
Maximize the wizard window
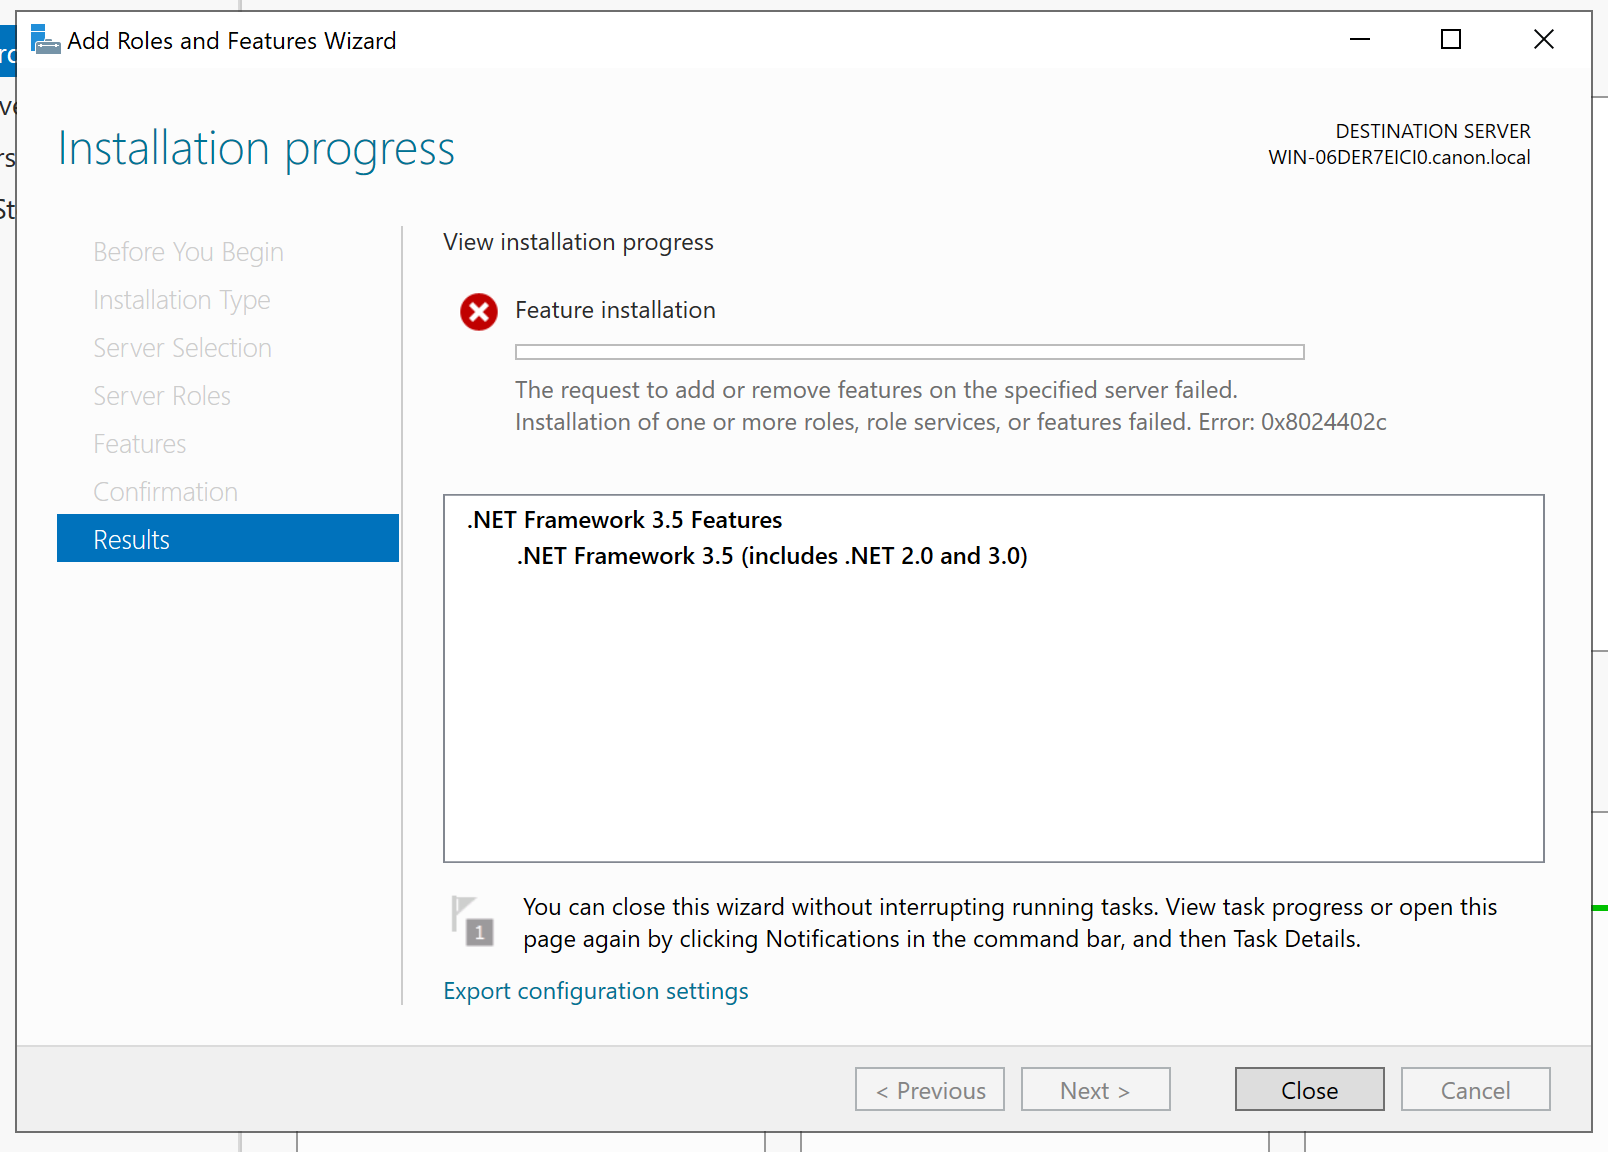pyautogui.click(x=1451, y=39)
